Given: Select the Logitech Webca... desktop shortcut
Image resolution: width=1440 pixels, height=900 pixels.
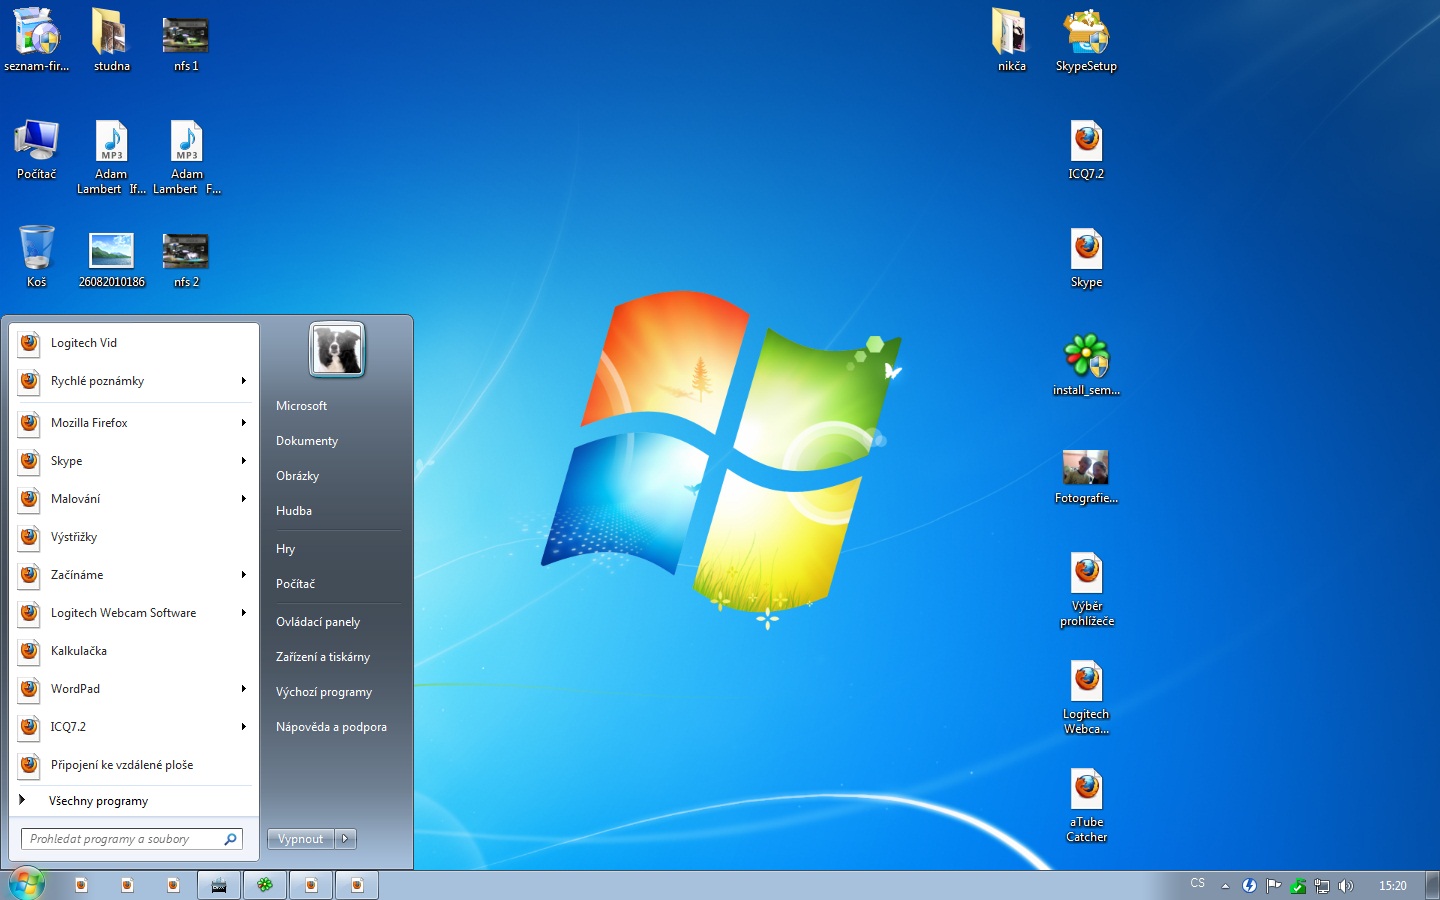Looking at the screenshot, I should [1086, 698].
